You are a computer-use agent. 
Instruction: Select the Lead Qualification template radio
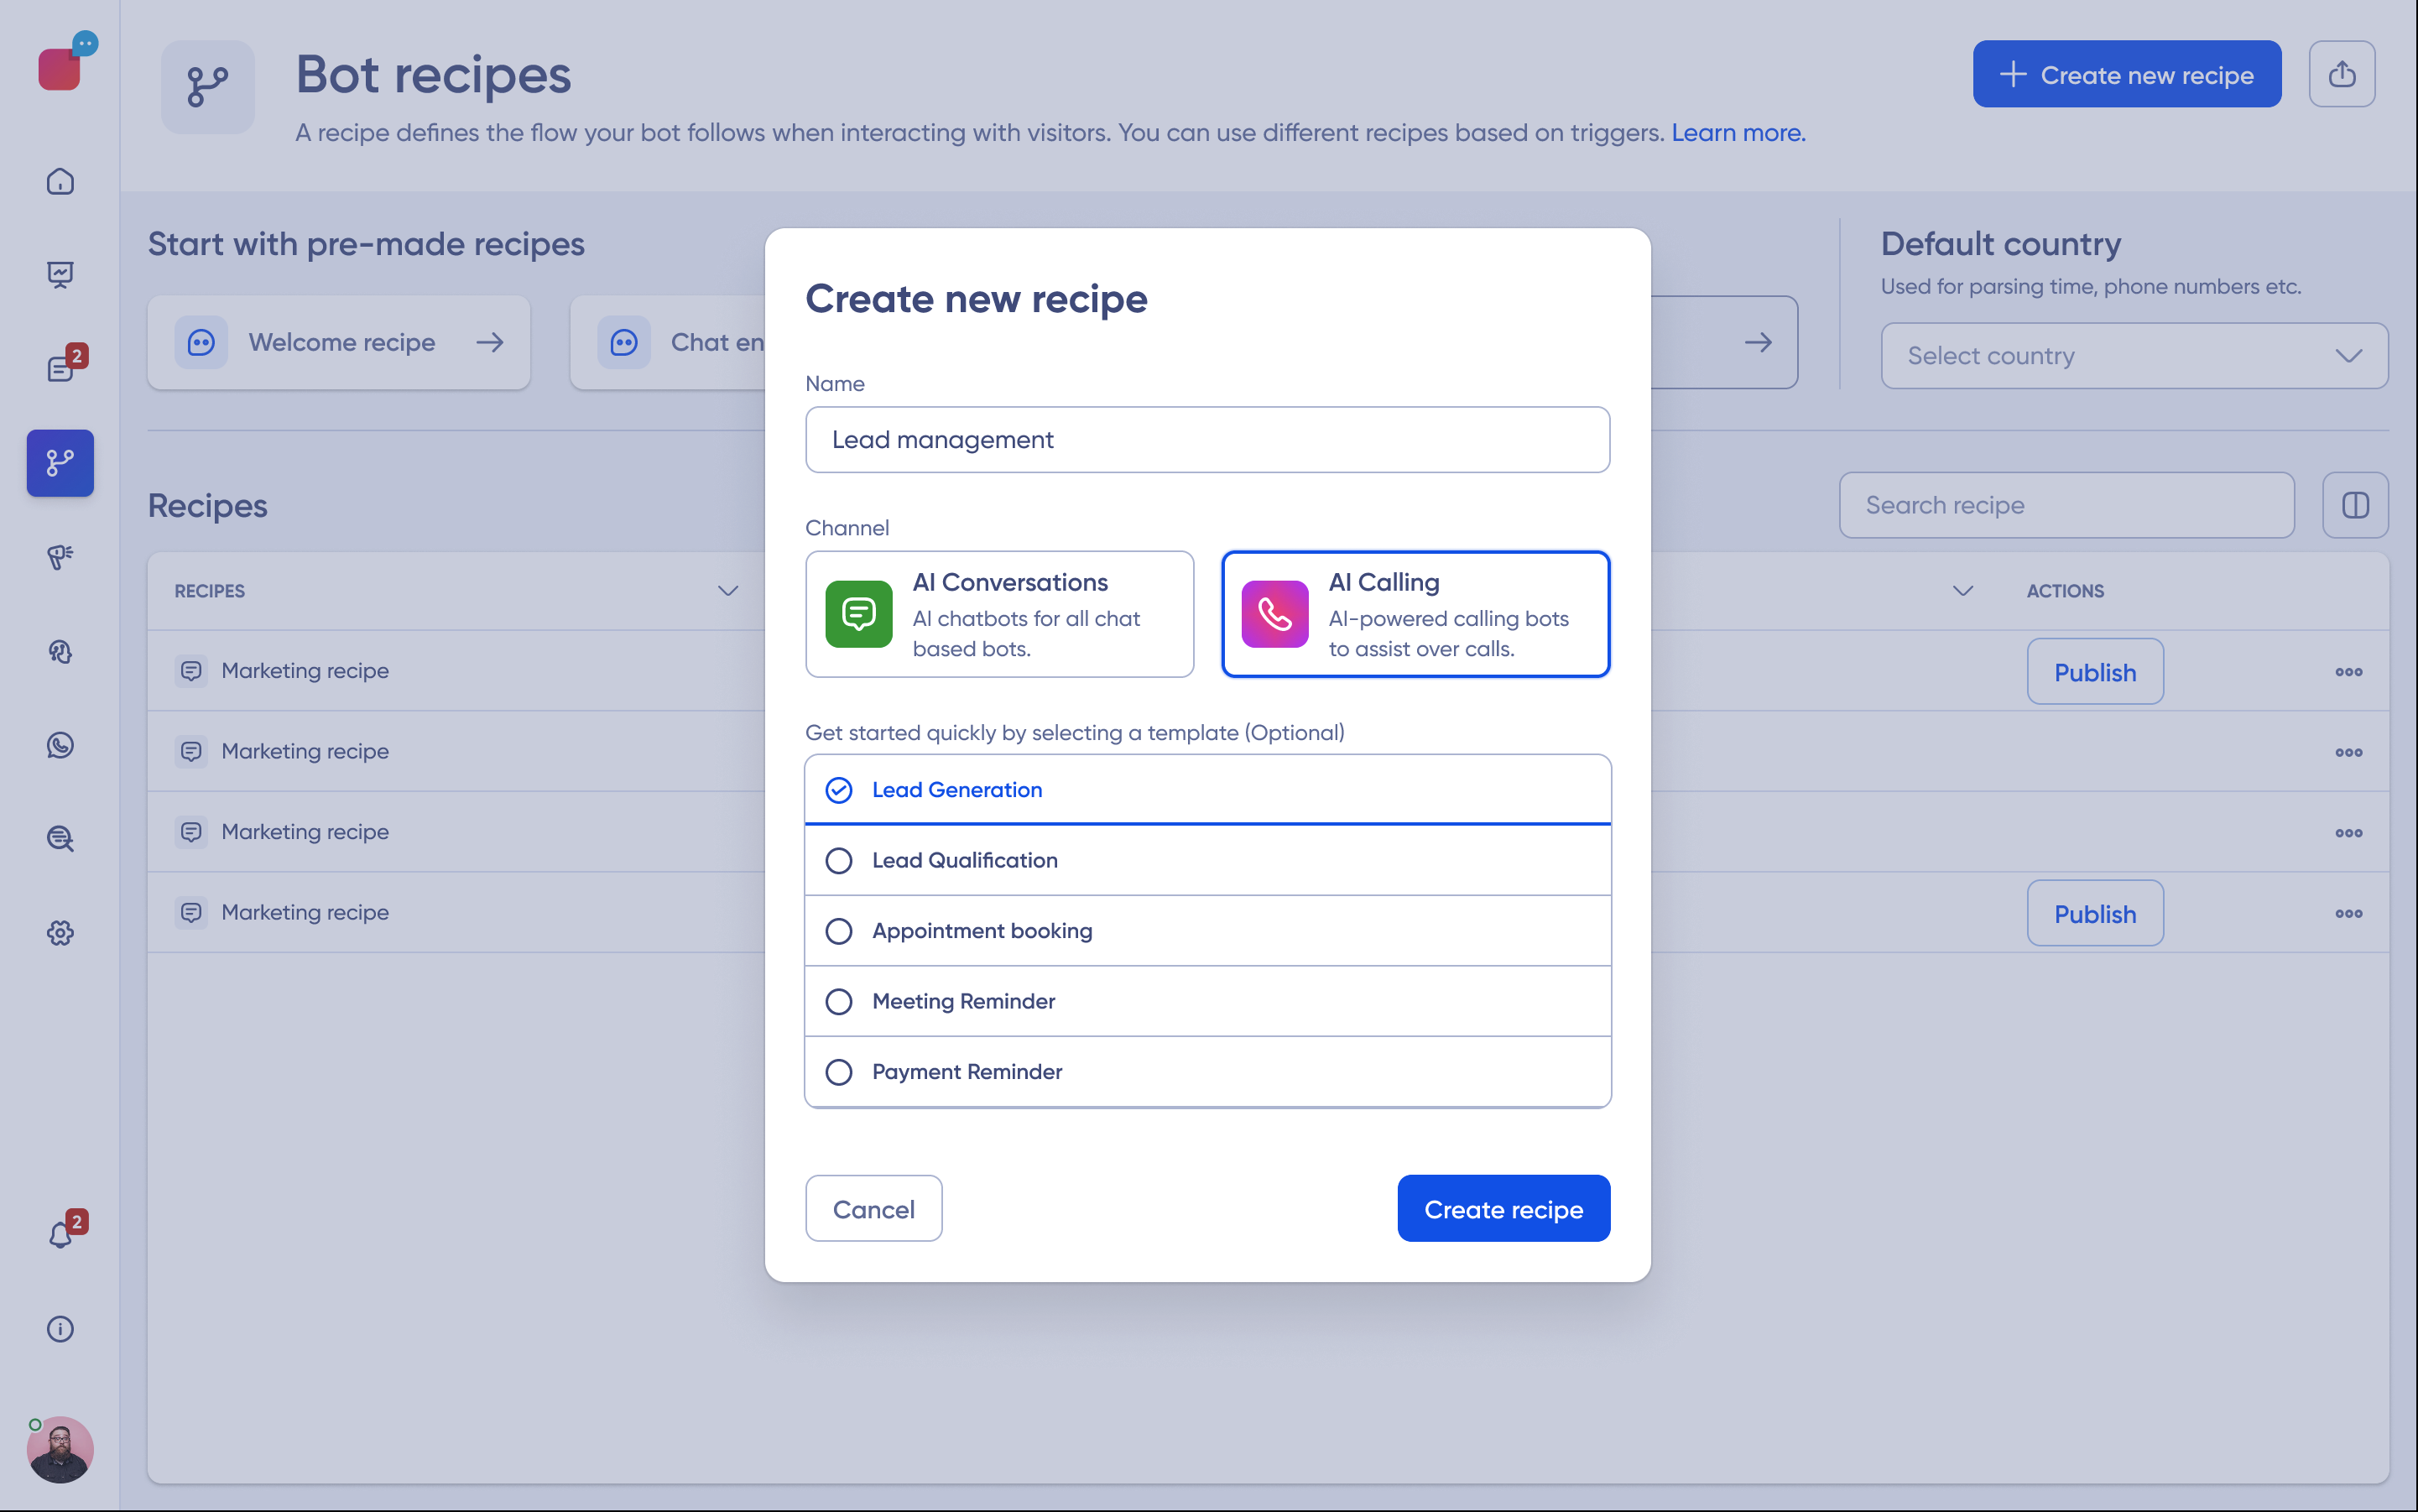839,860
